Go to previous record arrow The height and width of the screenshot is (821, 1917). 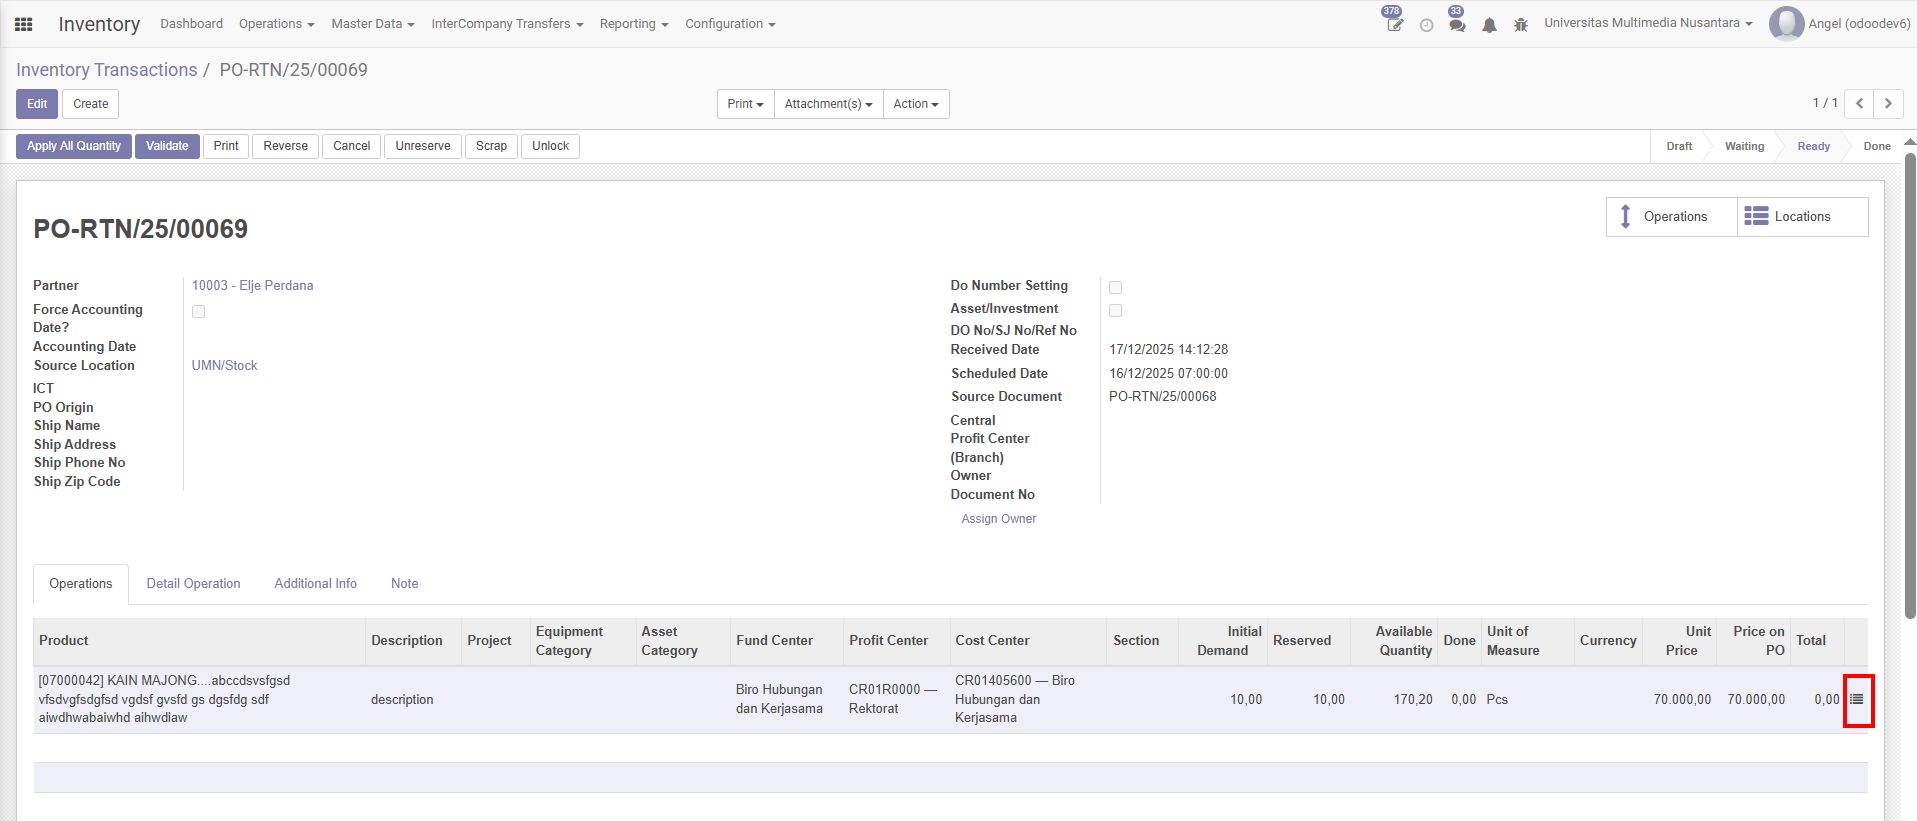pyautogui.click(x=1859, y=104)
